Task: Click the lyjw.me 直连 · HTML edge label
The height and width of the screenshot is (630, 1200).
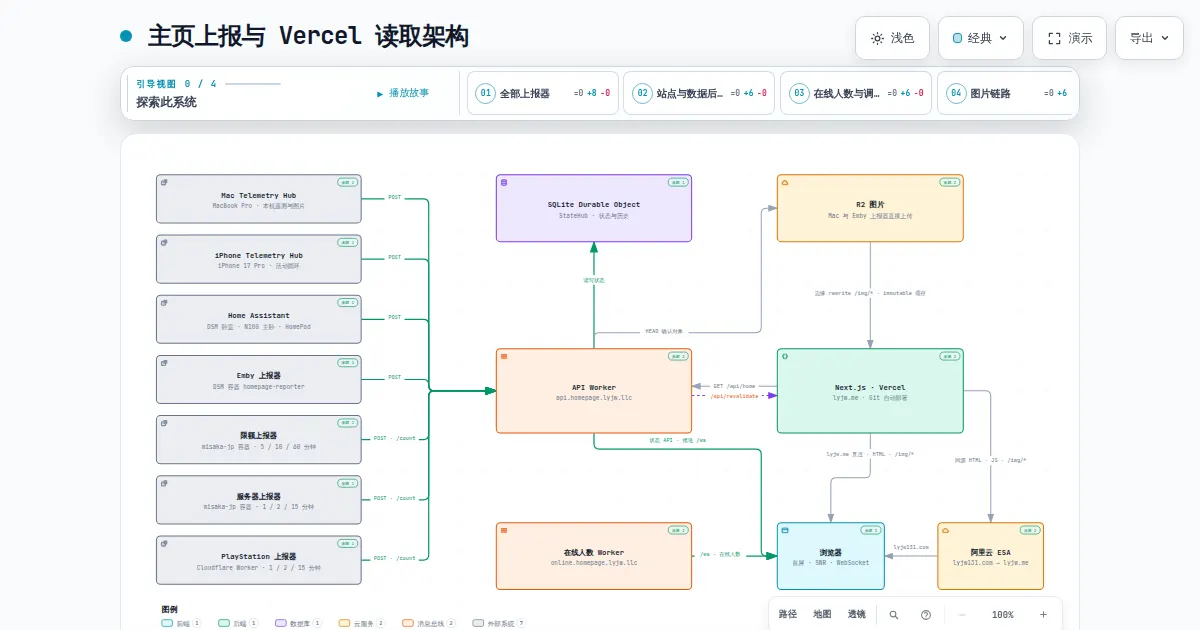Action: [x=870, y=454]
